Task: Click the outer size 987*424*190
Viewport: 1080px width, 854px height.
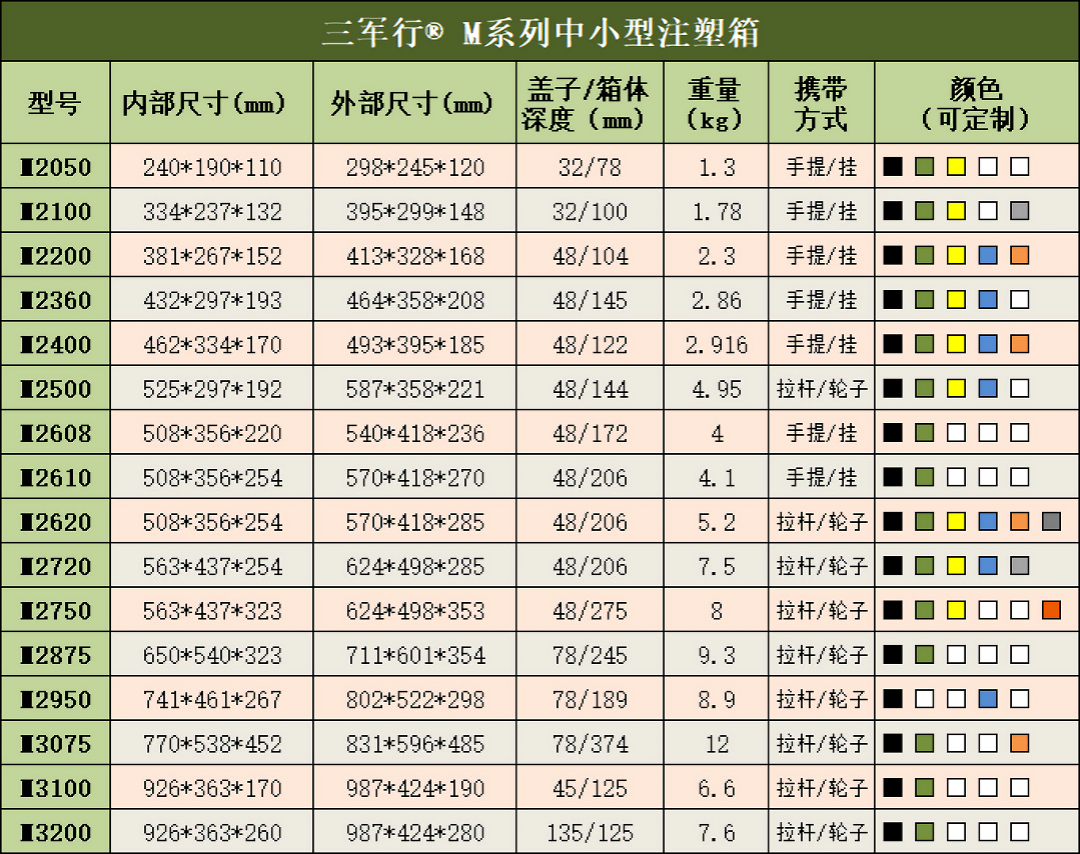Action: (x=415, y=788)
